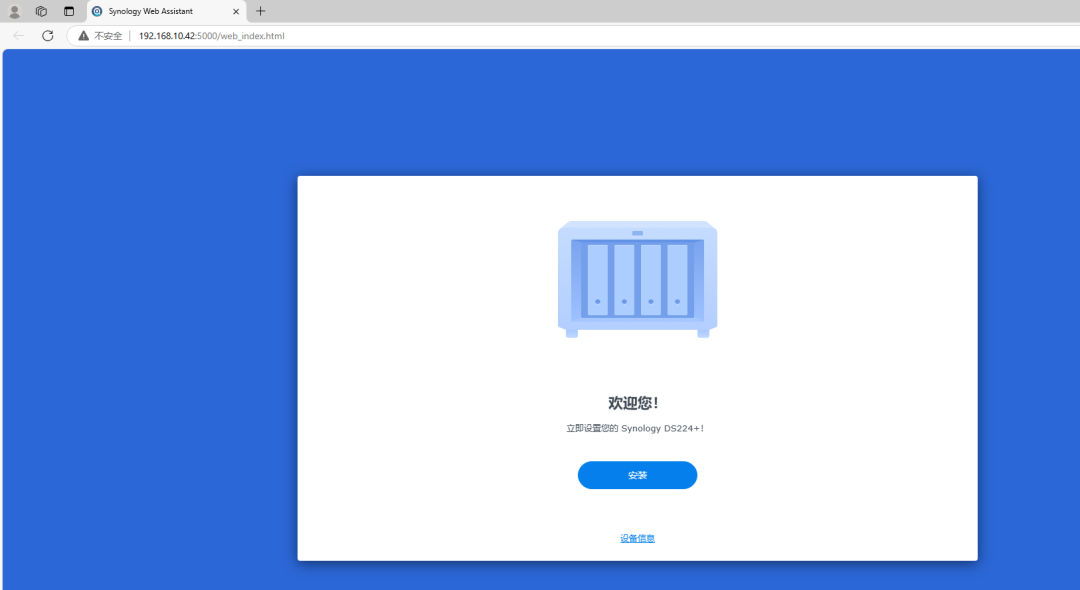
Task: Click the indicator on top of the NAS illustration
Action: [x=637, y=233]
